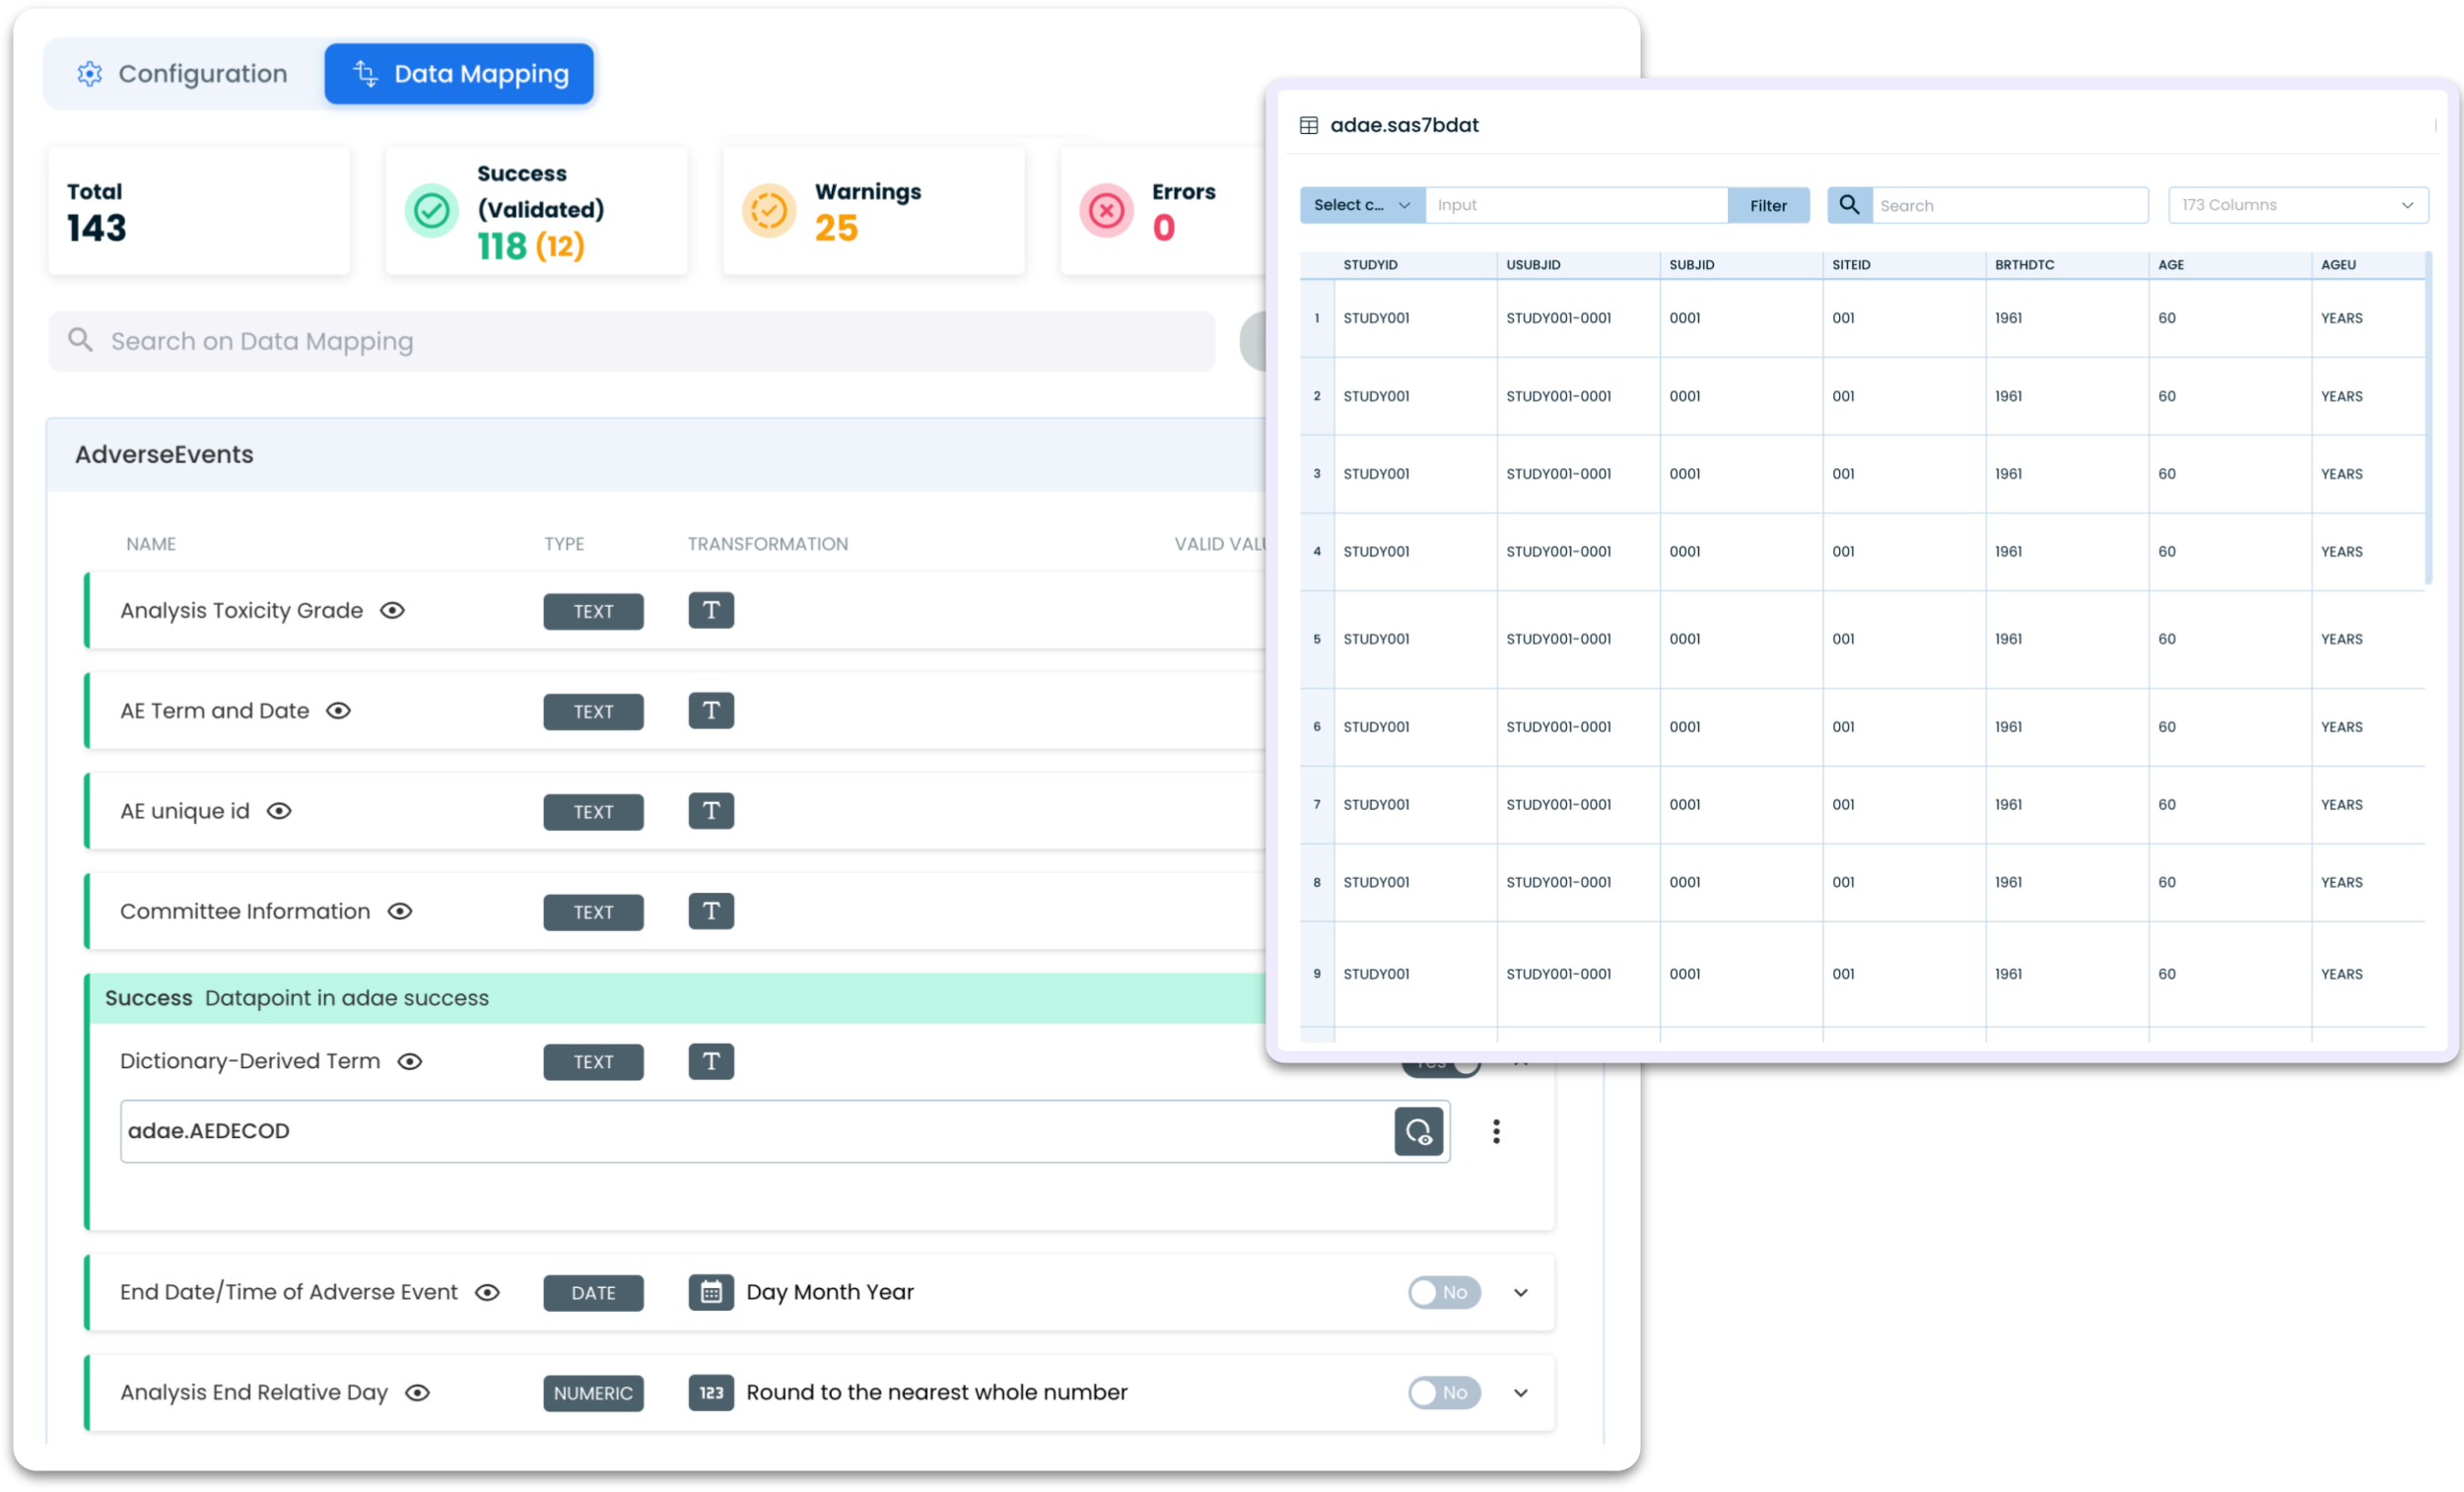Click the NUMERIC type badge
Screen dimensions: 2464x1492
(593, 1392)
